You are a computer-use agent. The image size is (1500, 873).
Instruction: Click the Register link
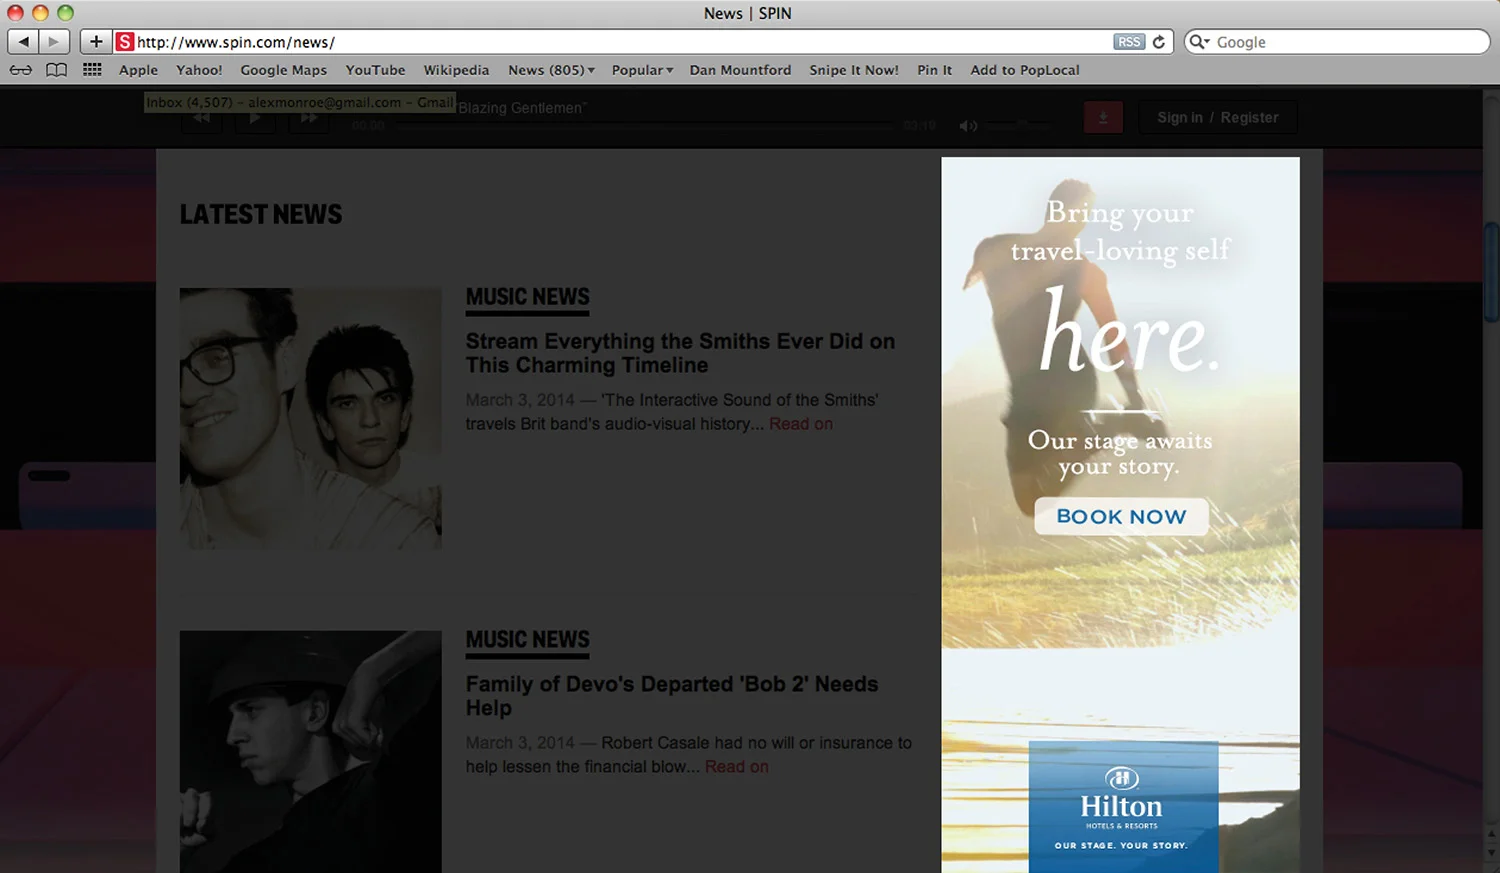coord(1249,117)
